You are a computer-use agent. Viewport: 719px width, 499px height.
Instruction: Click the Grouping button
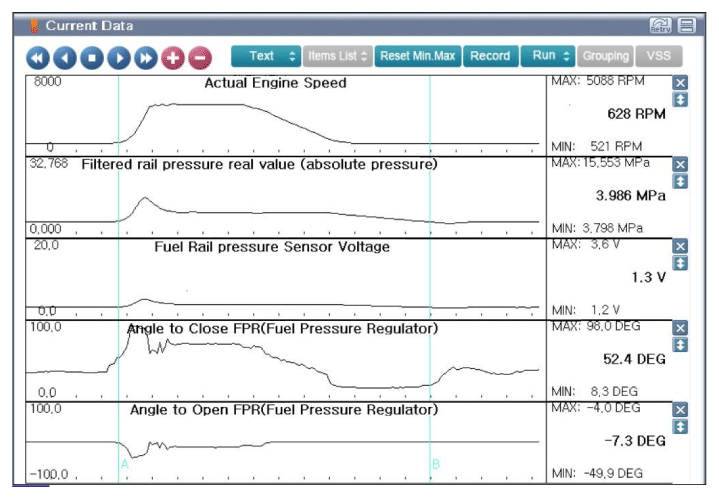coord(606,56)
